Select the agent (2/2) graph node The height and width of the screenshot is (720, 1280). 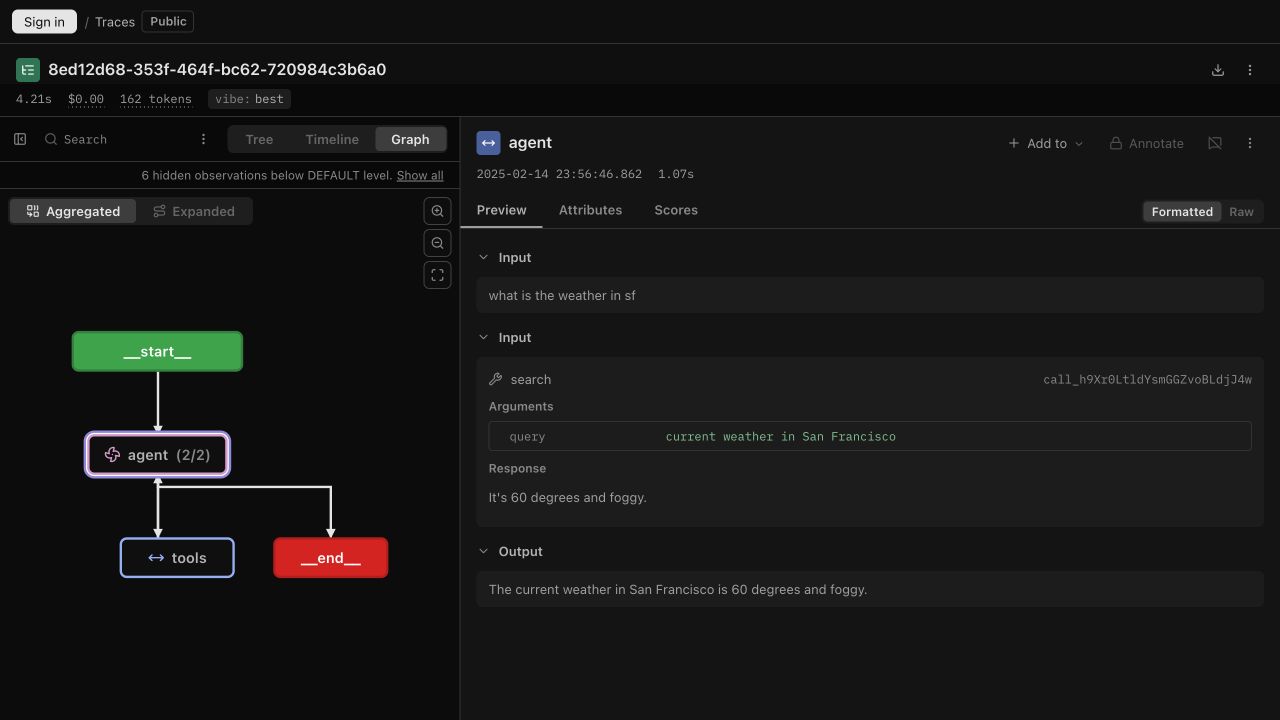coord(157,455)
